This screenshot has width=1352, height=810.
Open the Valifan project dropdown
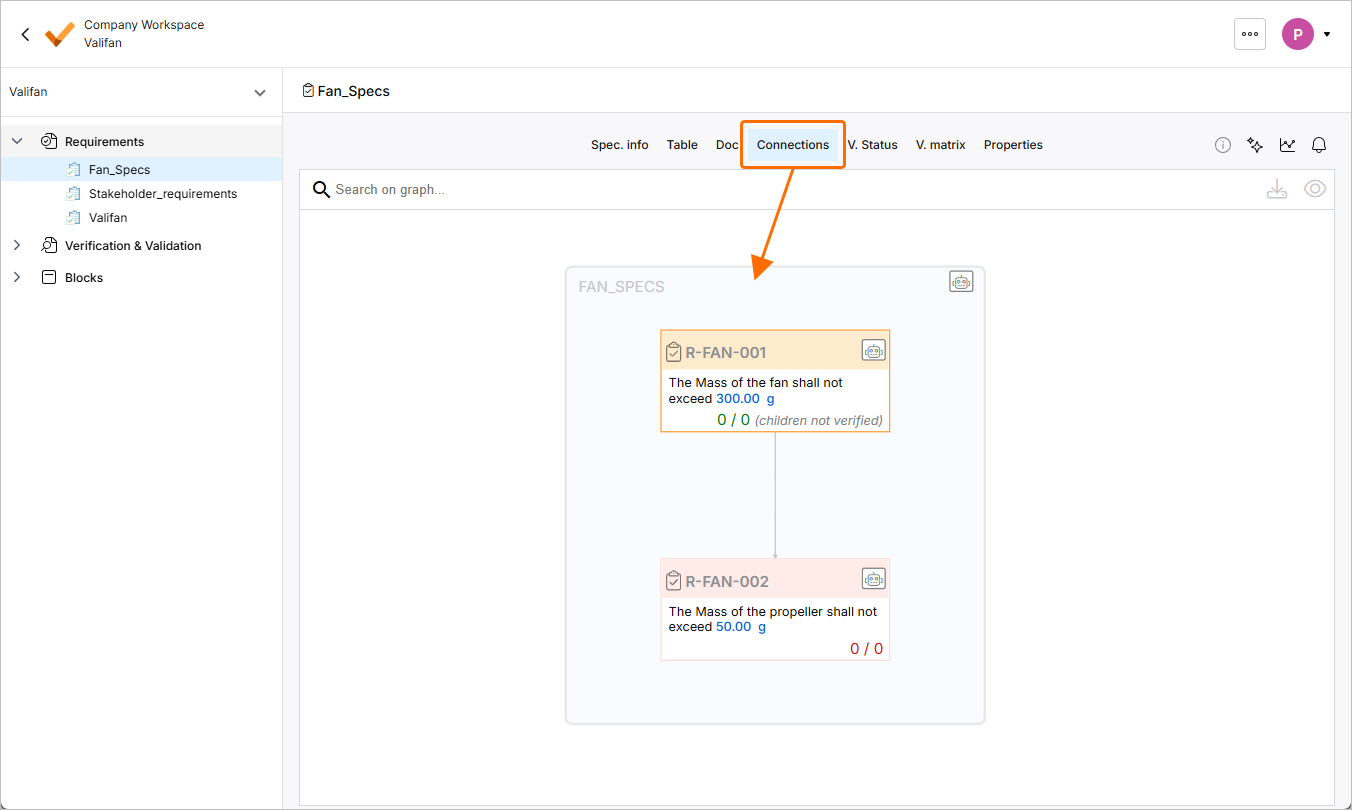pos(260,92)
